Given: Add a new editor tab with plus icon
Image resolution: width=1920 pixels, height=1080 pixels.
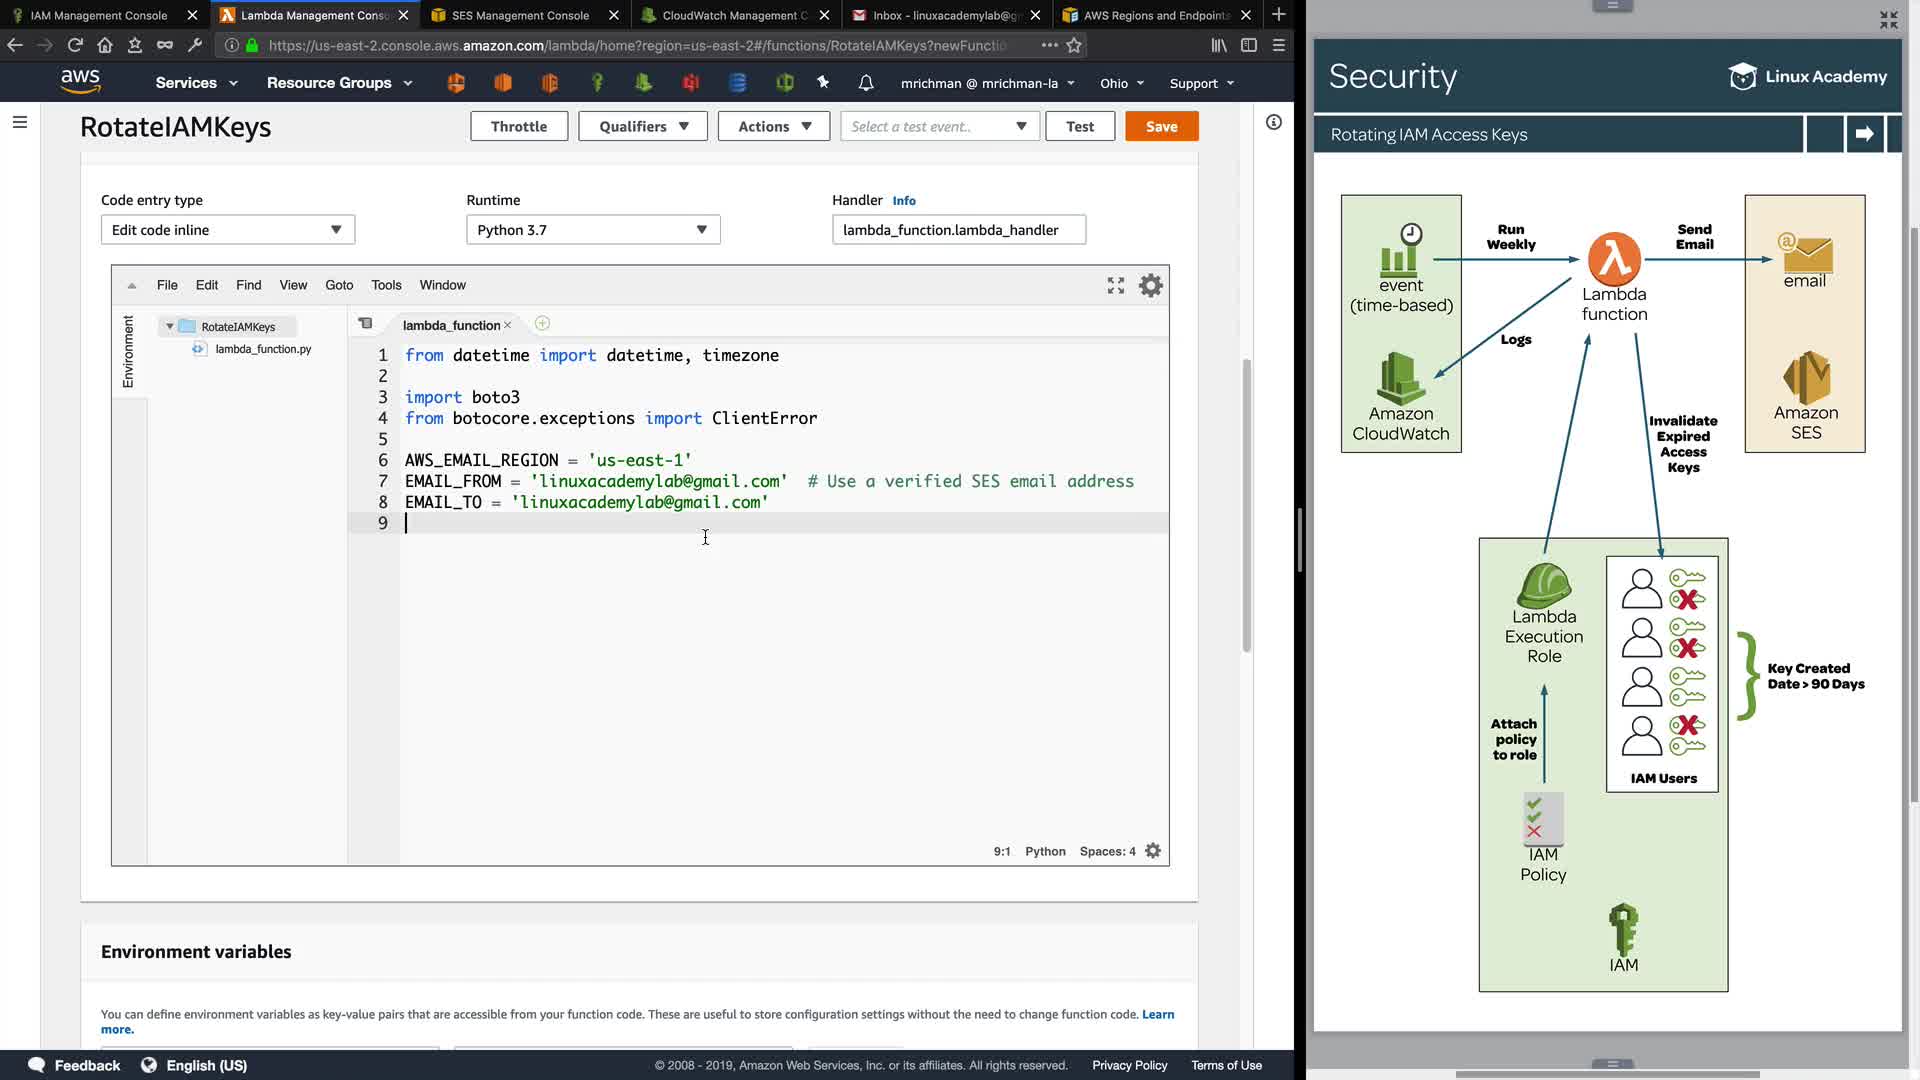Looking at the screenshot, I should (542, 324).
